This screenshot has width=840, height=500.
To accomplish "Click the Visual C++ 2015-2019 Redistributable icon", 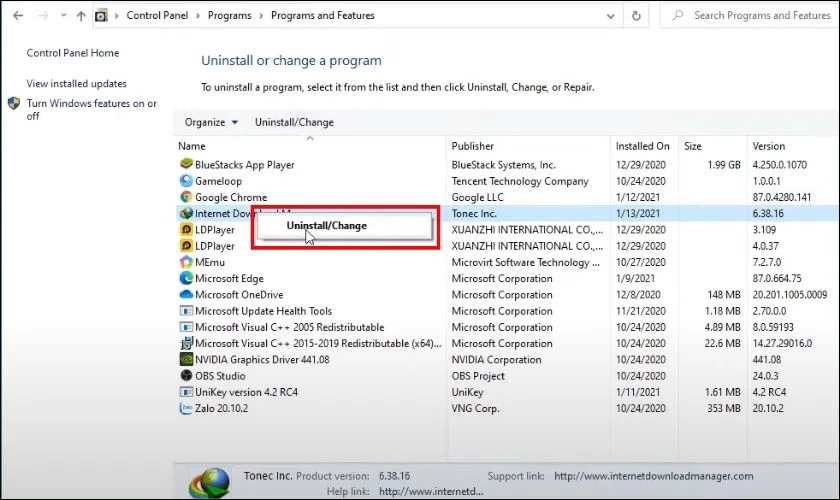I will click(186, 343).
